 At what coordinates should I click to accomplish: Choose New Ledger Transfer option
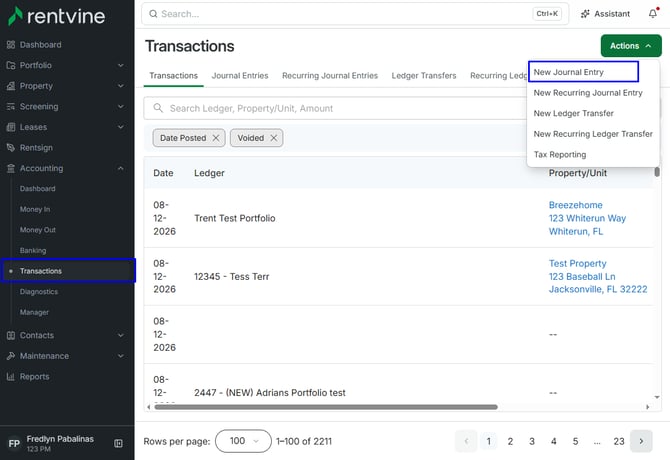(x=573, y=113)
